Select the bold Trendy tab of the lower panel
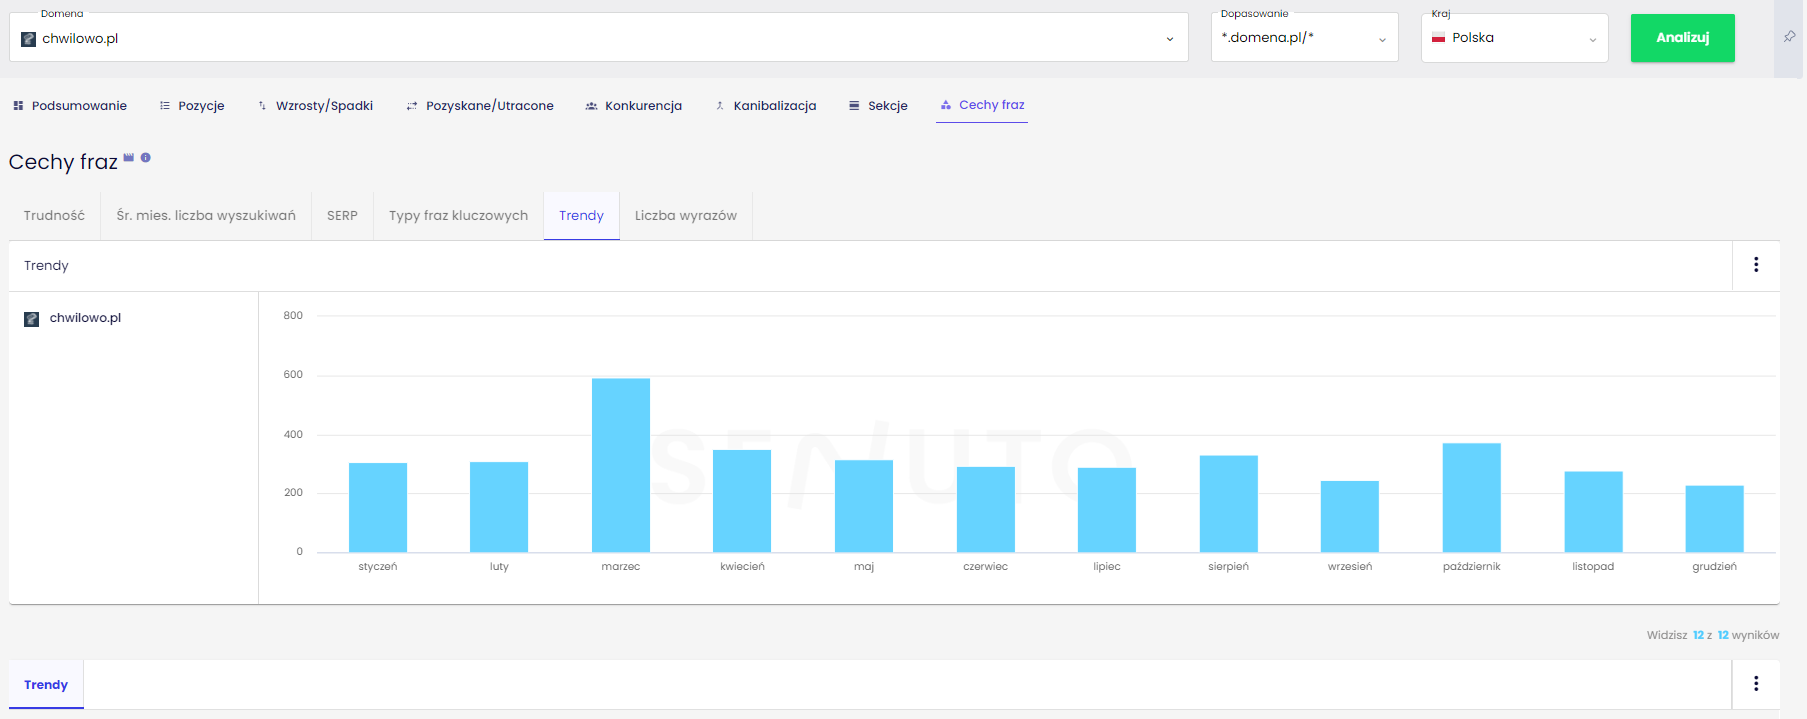Viewport: 1807px width, 719px height. pyautogui.click(x=46, y=685)
